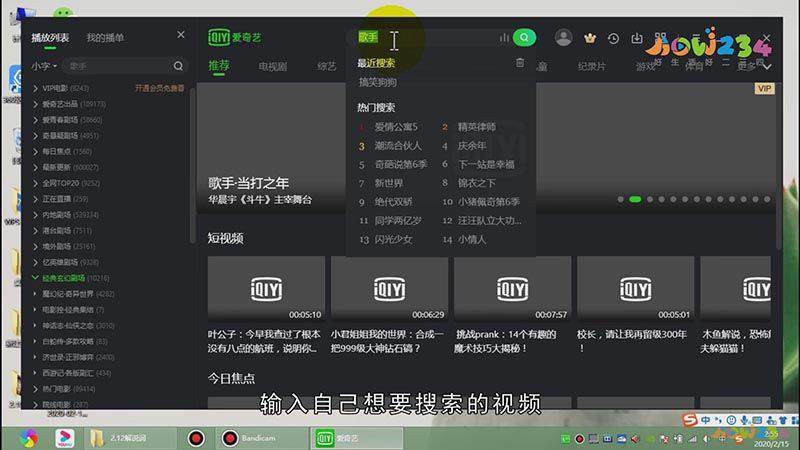Click the iQIYI logo at top left
800x450 pixels.
235,37
